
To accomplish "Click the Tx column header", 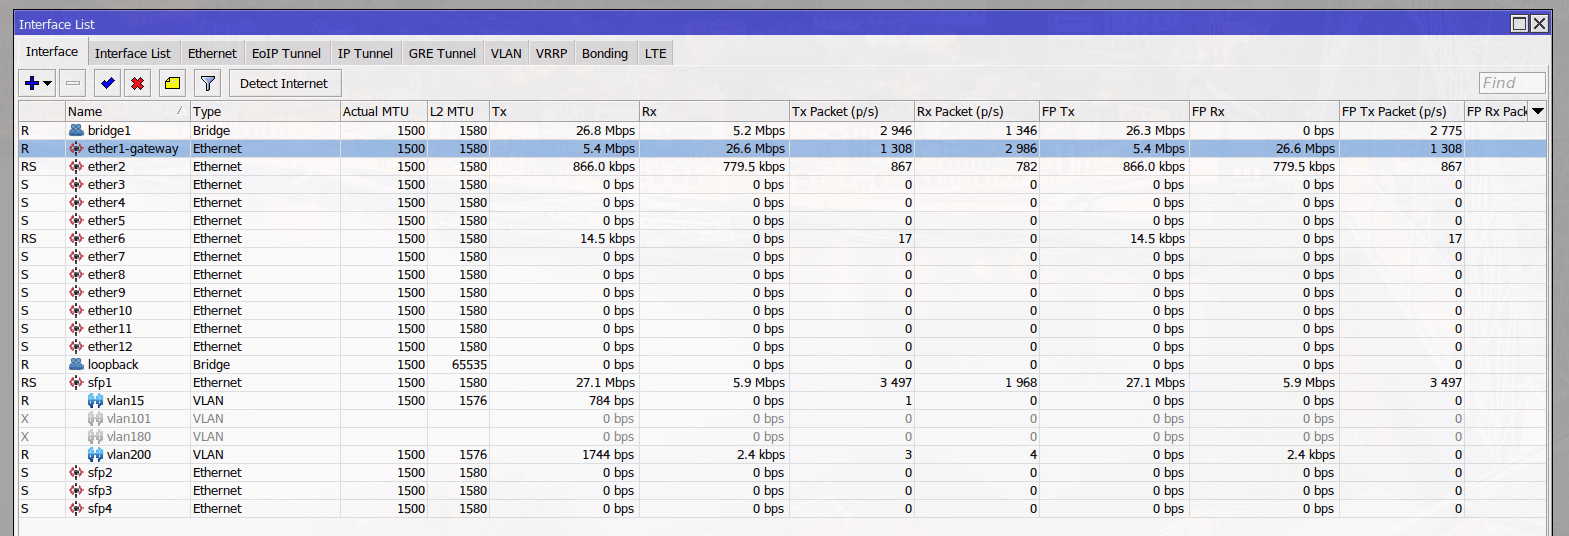I will [x=563, y=111].
